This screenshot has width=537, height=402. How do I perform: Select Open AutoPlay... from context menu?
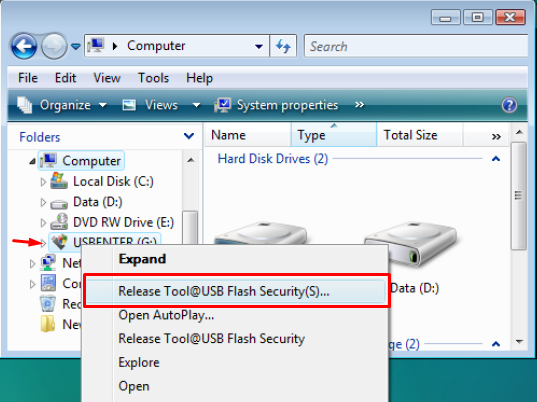[x=166, y=315]
